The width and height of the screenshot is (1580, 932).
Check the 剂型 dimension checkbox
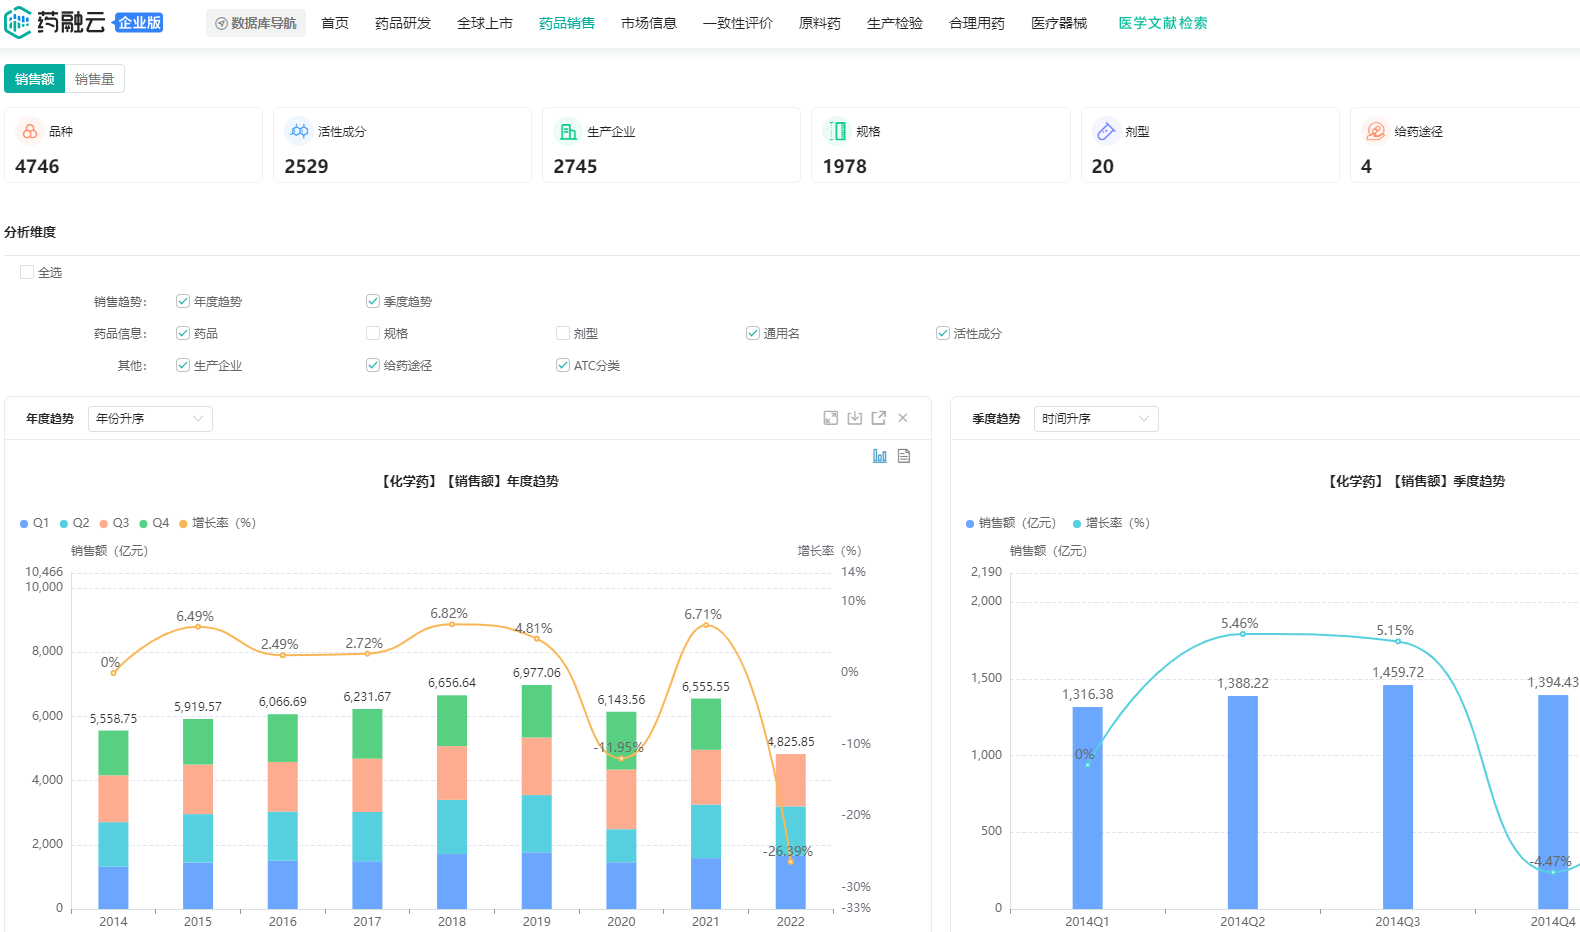563,333
